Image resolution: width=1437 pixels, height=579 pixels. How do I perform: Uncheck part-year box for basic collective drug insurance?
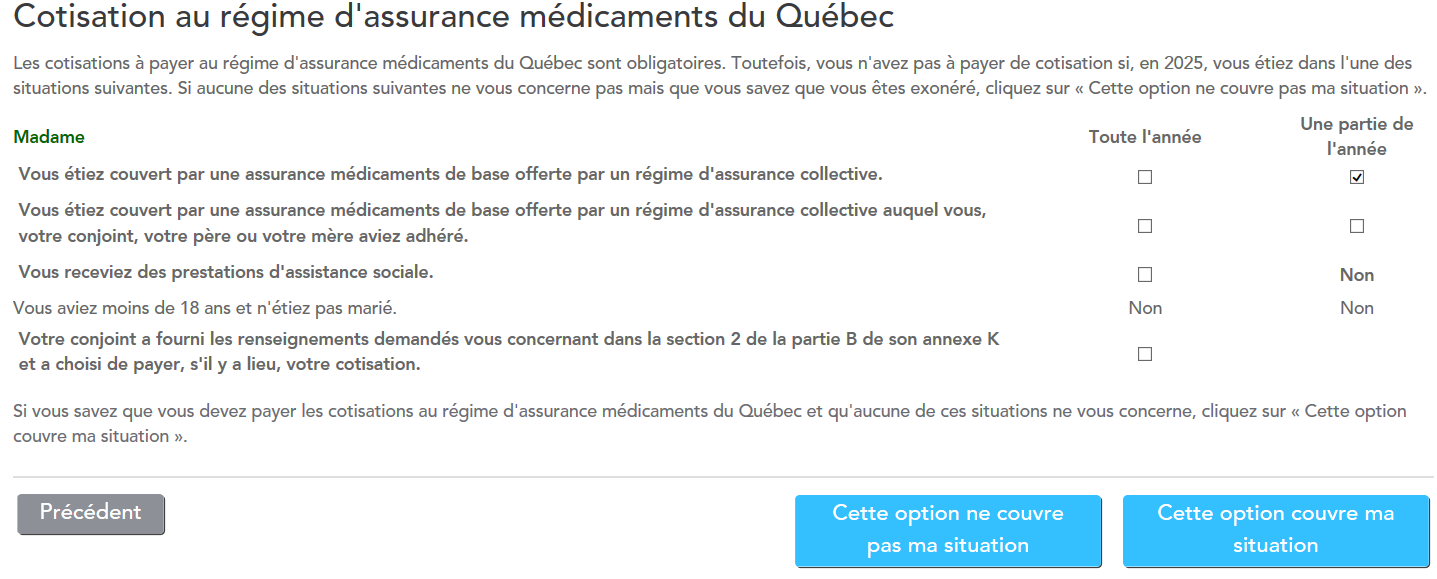pyautogui.click(x=1356, y=177)
